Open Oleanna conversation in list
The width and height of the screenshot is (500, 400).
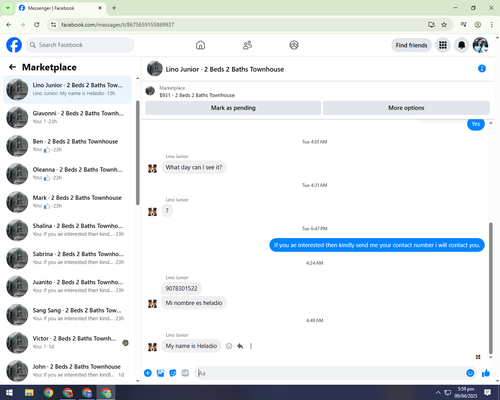point(68,174)
